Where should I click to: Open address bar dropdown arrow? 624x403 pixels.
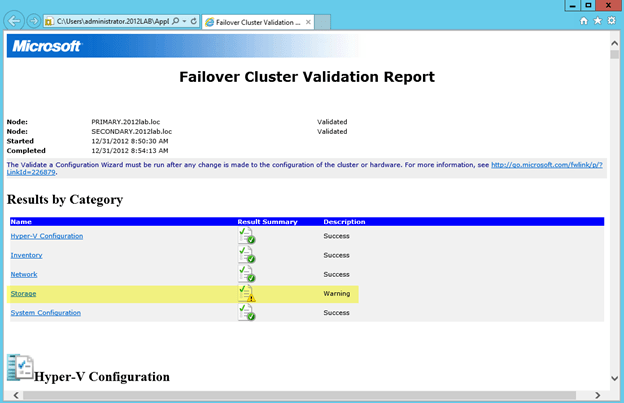click(186, 20)
